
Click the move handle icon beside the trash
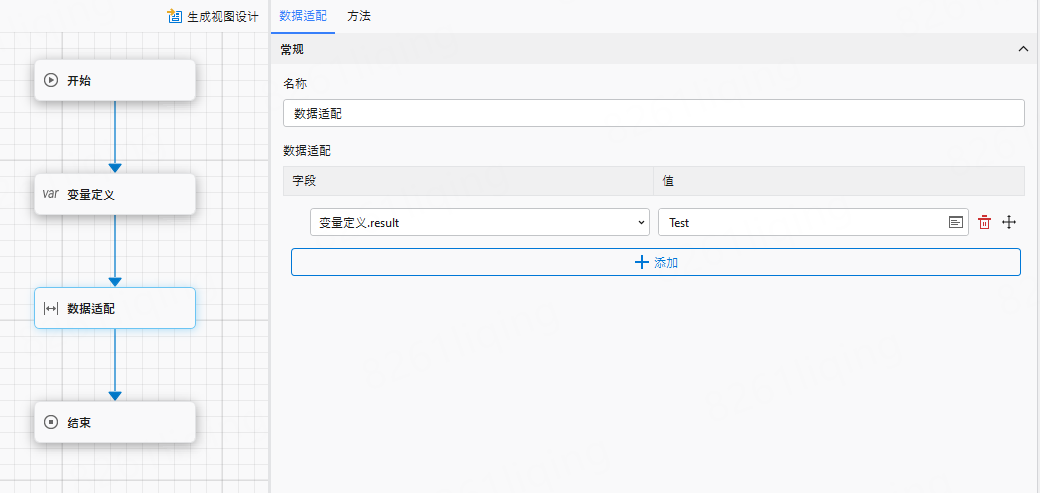[x=1009, y=222]
